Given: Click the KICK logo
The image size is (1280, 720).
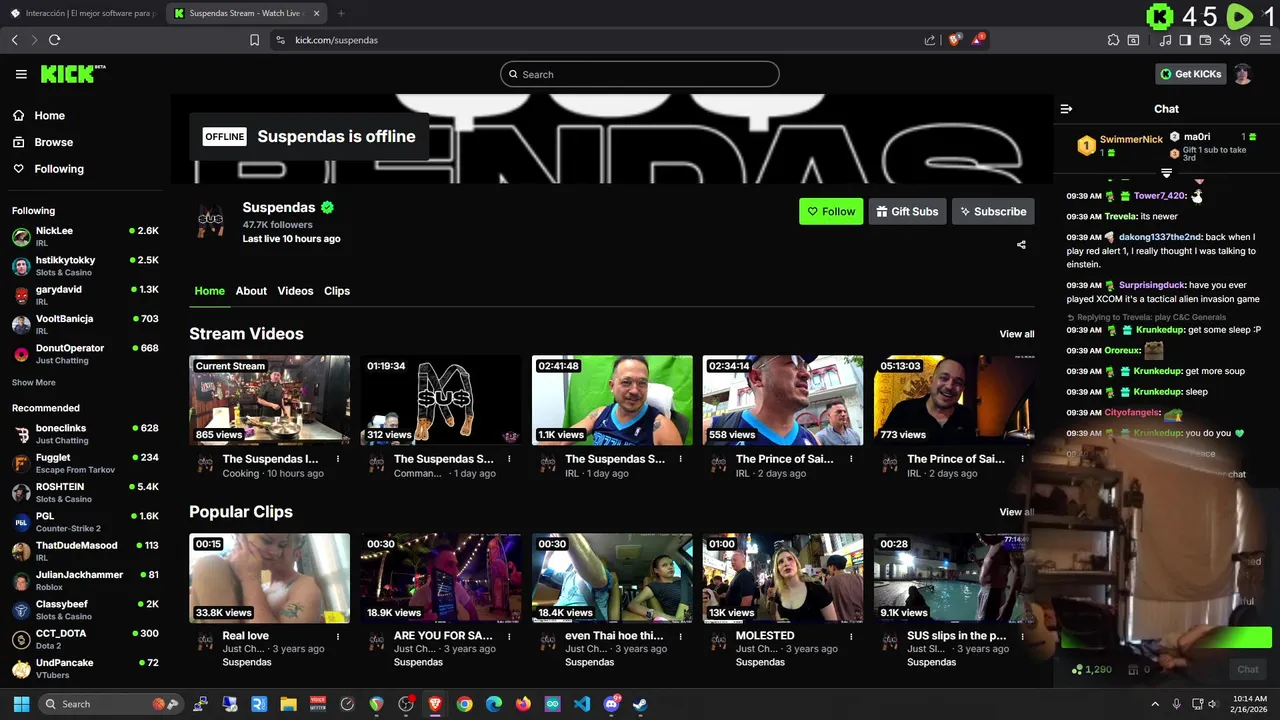Looking at the screenshot, I should [x=73, y=74].
